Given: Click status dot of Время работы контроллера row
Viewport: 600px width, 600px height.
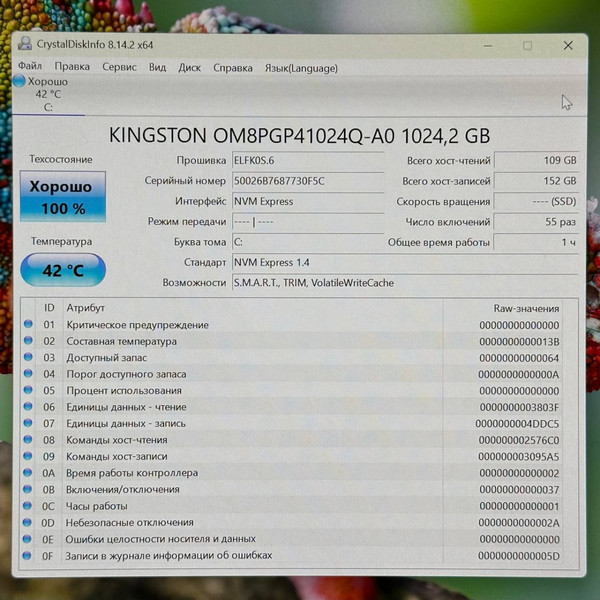Looking at the screenshot, I should [27, 473].
